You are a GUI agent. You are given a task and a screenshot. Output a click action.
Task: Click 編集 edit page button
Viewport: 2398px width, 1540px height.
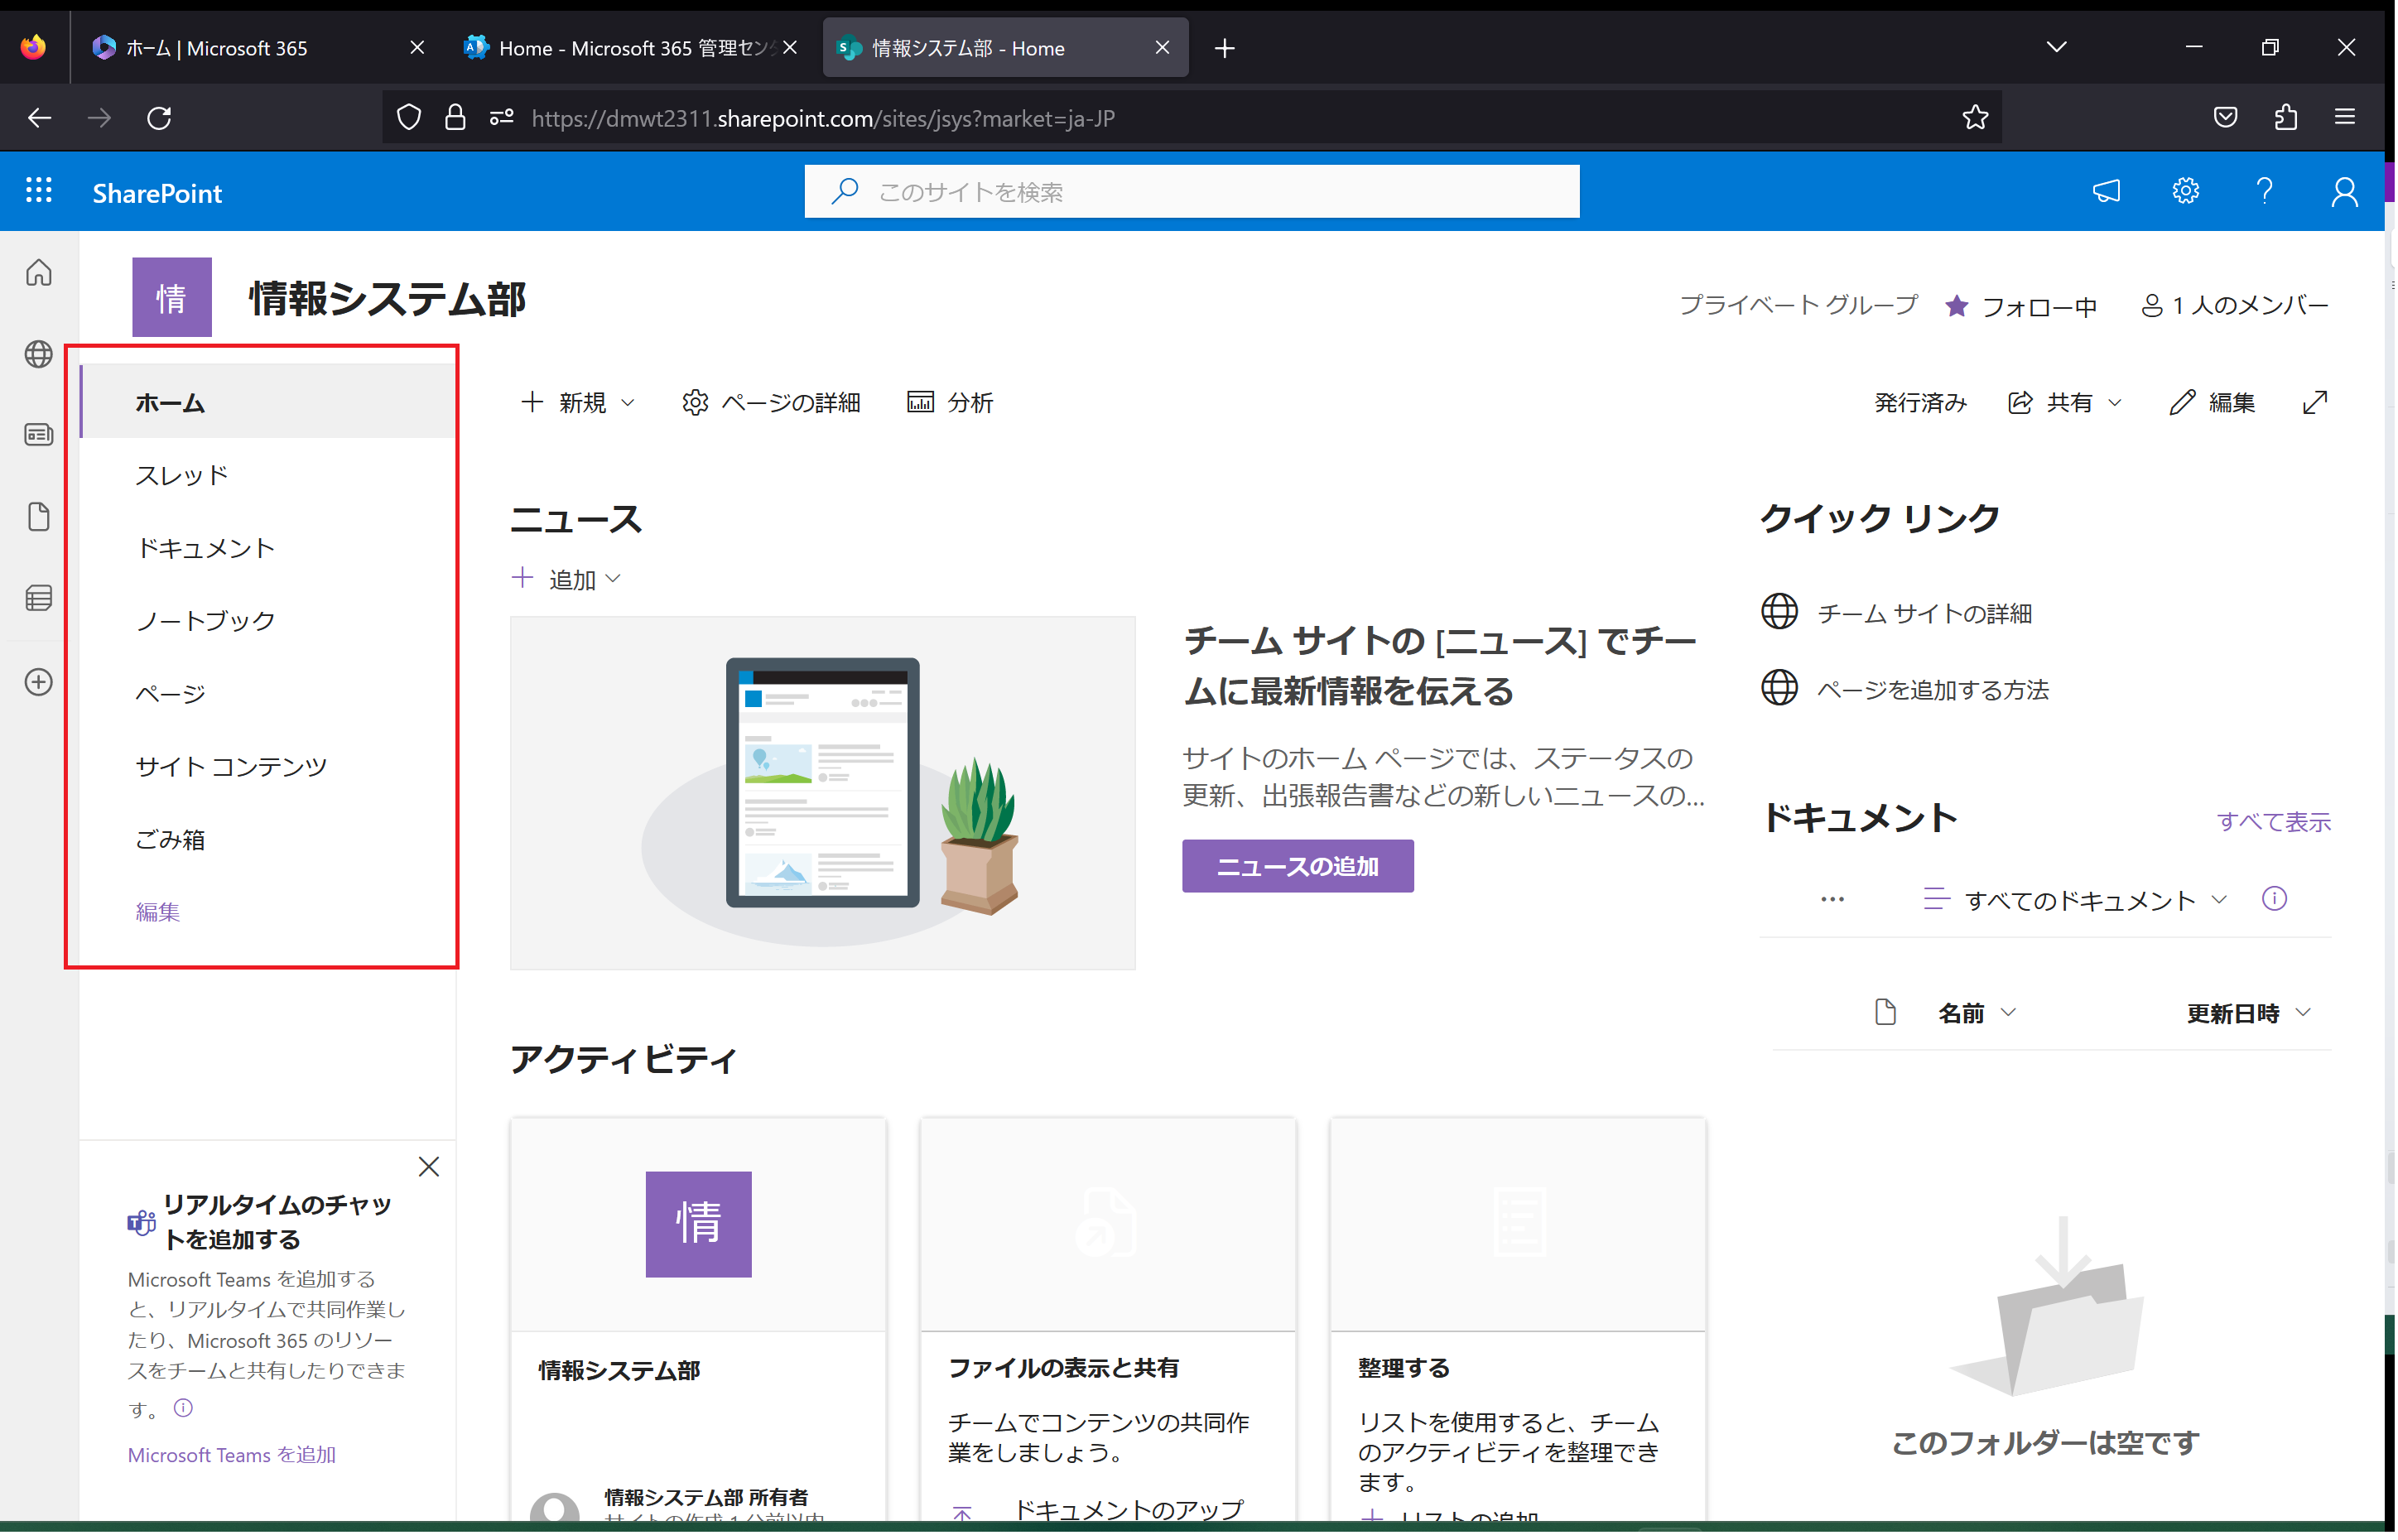(x=2212, y=402)
